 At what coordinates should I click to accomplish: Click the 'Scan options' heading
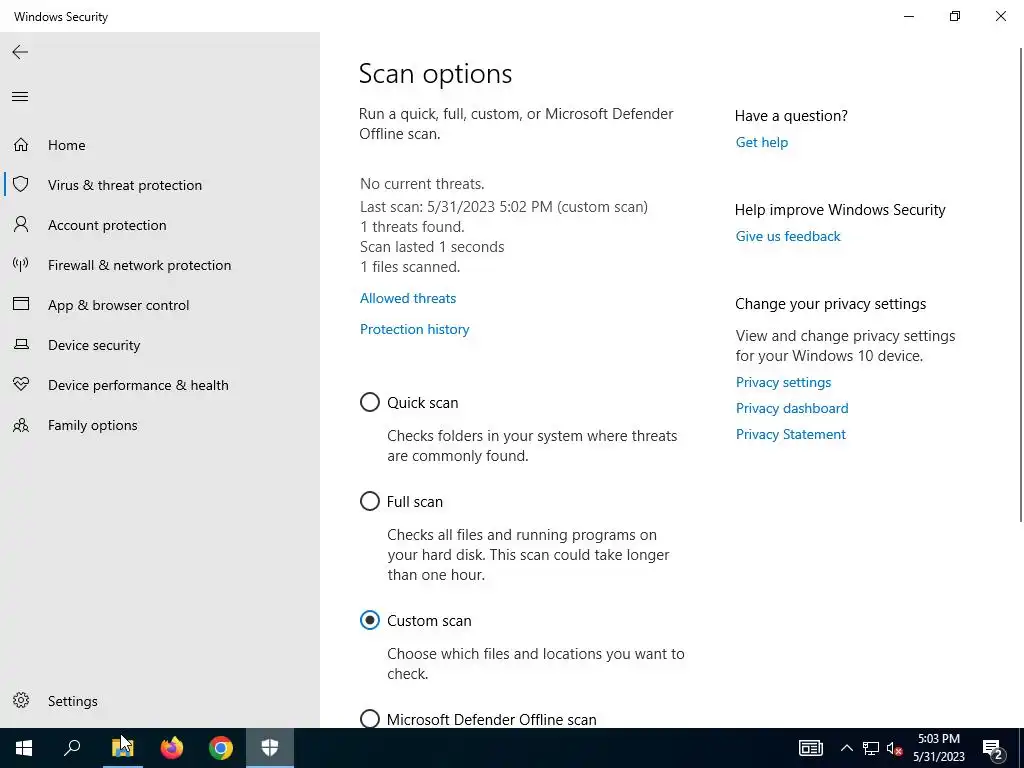pyautogui.click(x=436, y=74)
